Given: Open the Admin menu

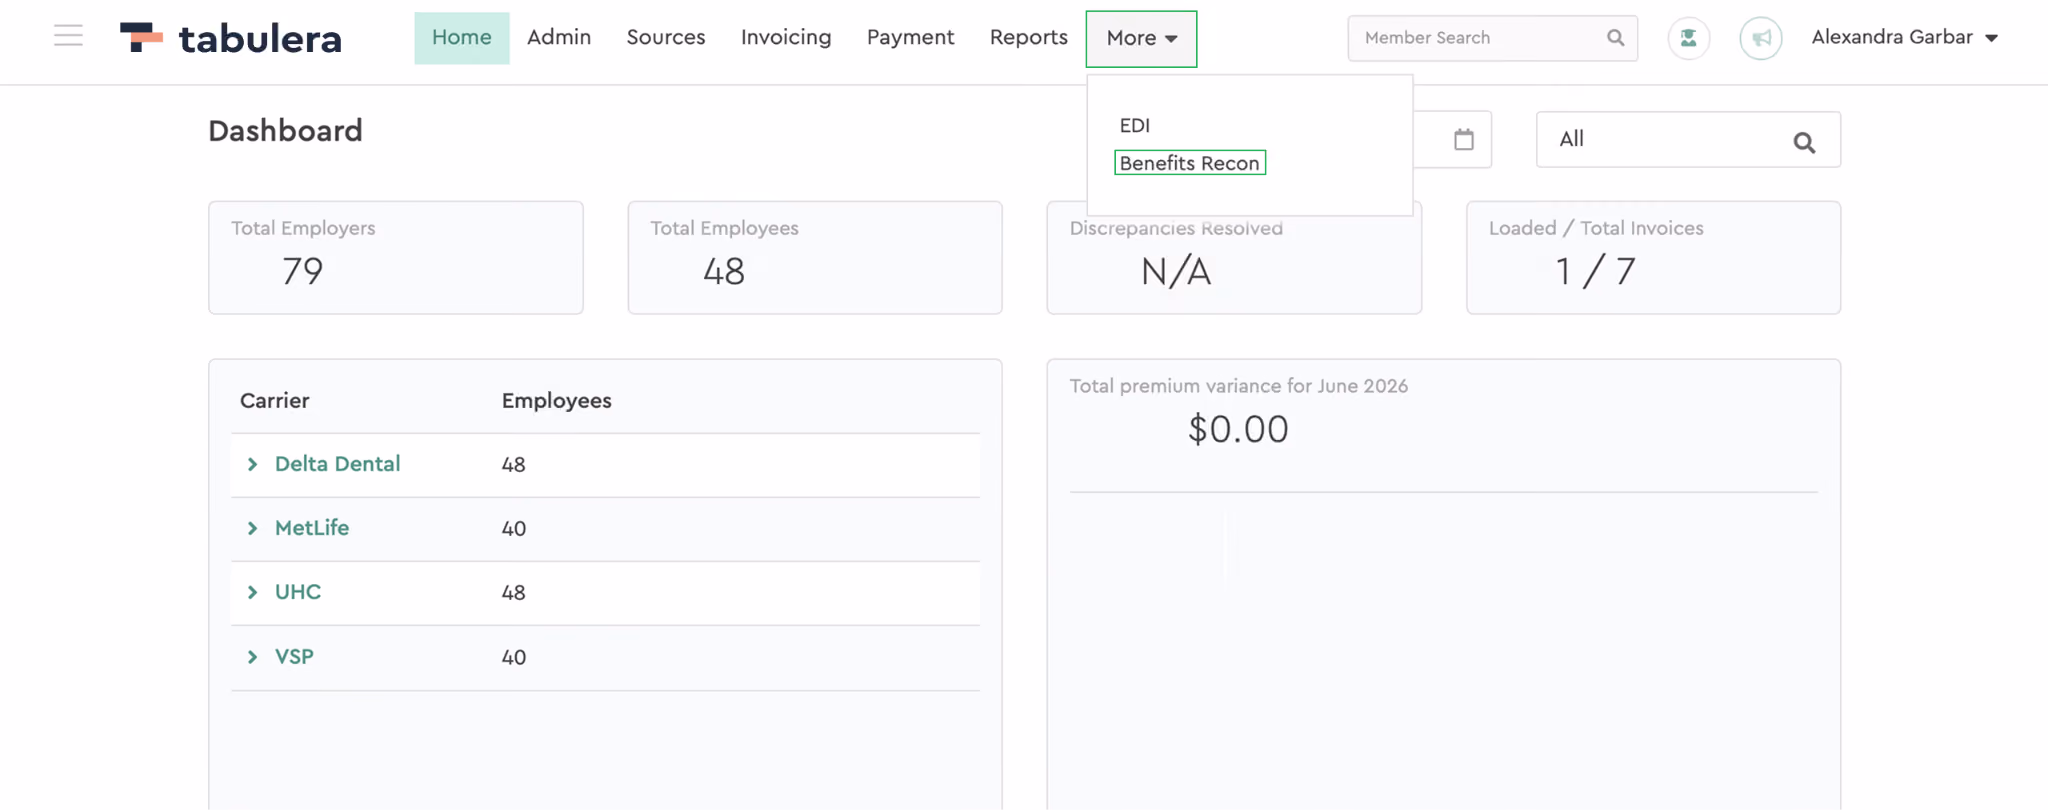Looking at the screenshot, I should pyautogui.click(x=559, y=38).
